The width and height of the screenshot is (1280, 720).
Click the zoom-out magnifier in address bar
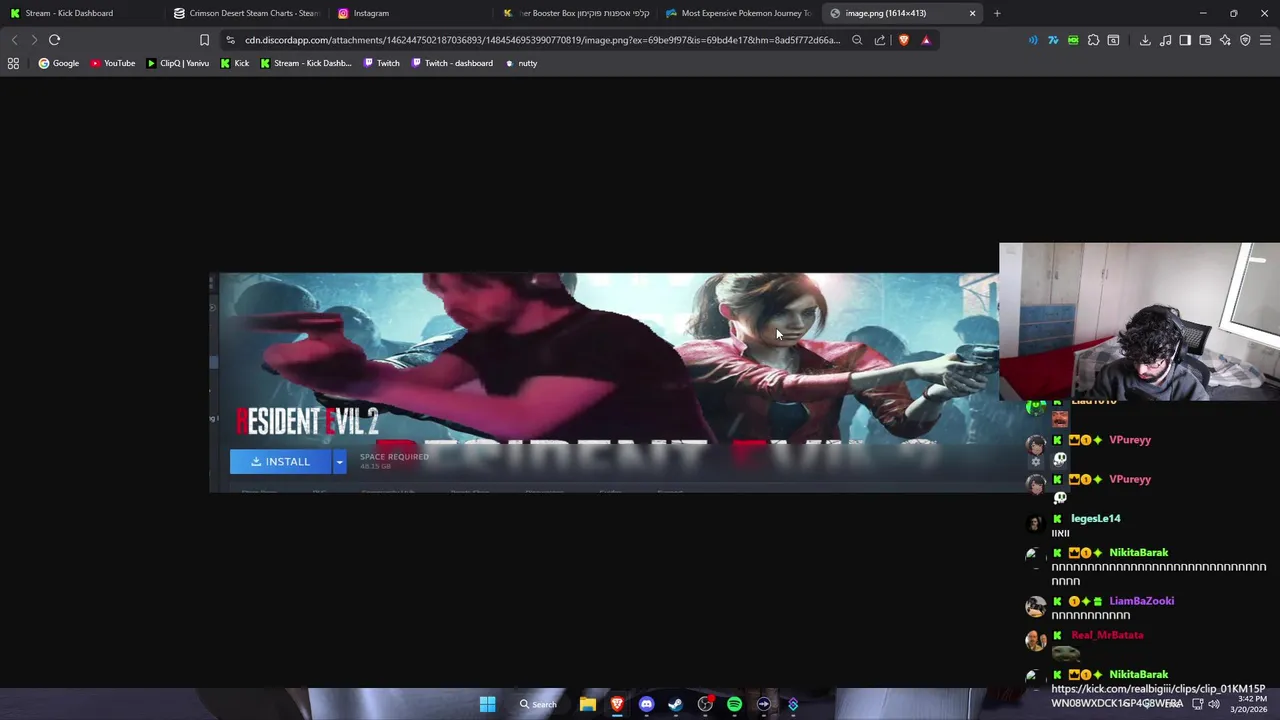pos(857,40)
